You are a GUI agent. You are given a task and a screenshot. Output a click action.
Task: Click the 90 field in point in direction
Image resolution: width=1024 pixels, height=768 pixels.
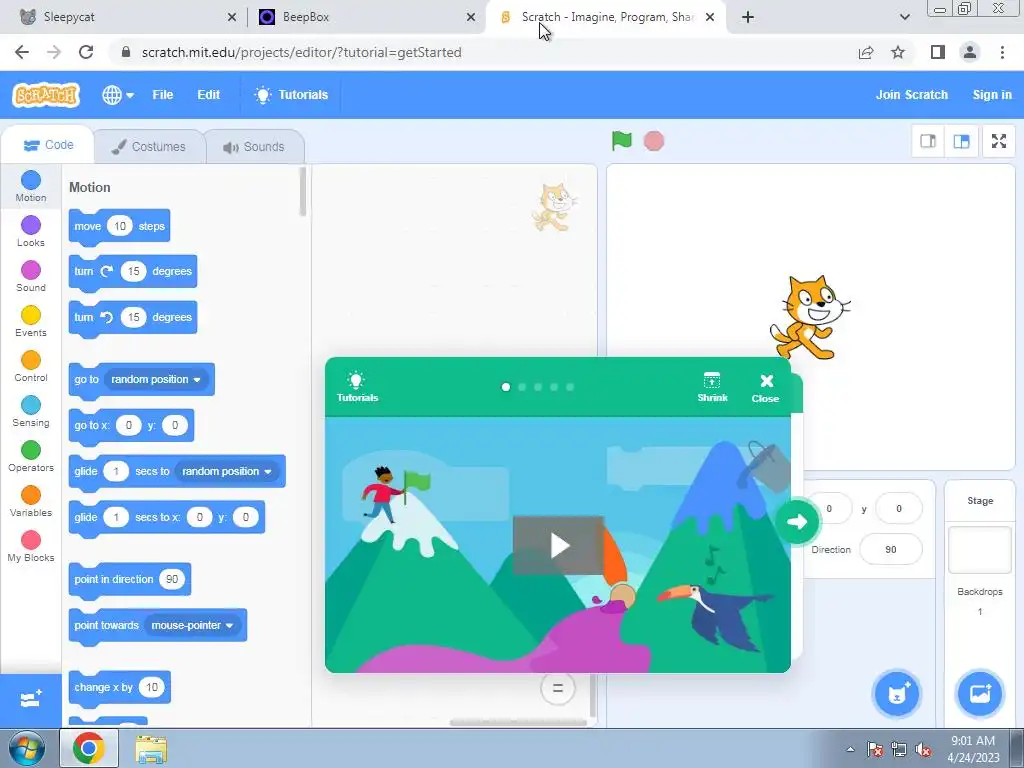pos(172,579)
